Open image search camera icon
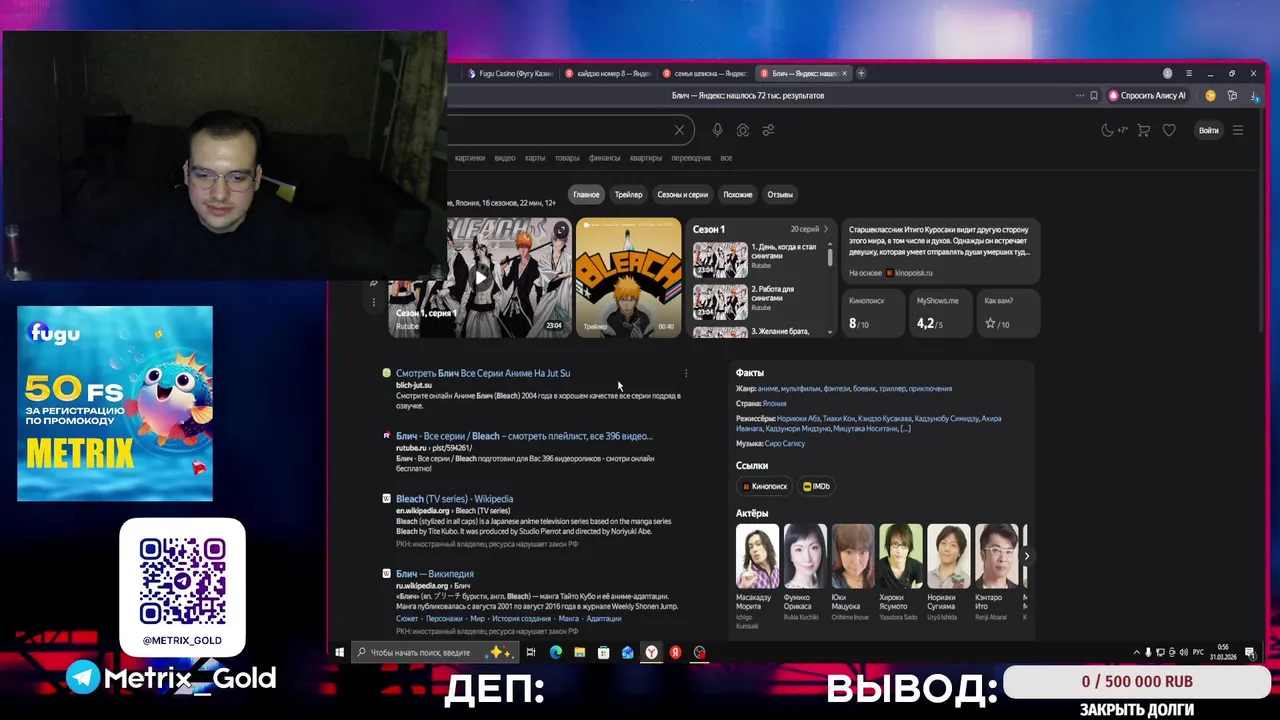Viewport: 1280px width, 720px height. [743, 130]
